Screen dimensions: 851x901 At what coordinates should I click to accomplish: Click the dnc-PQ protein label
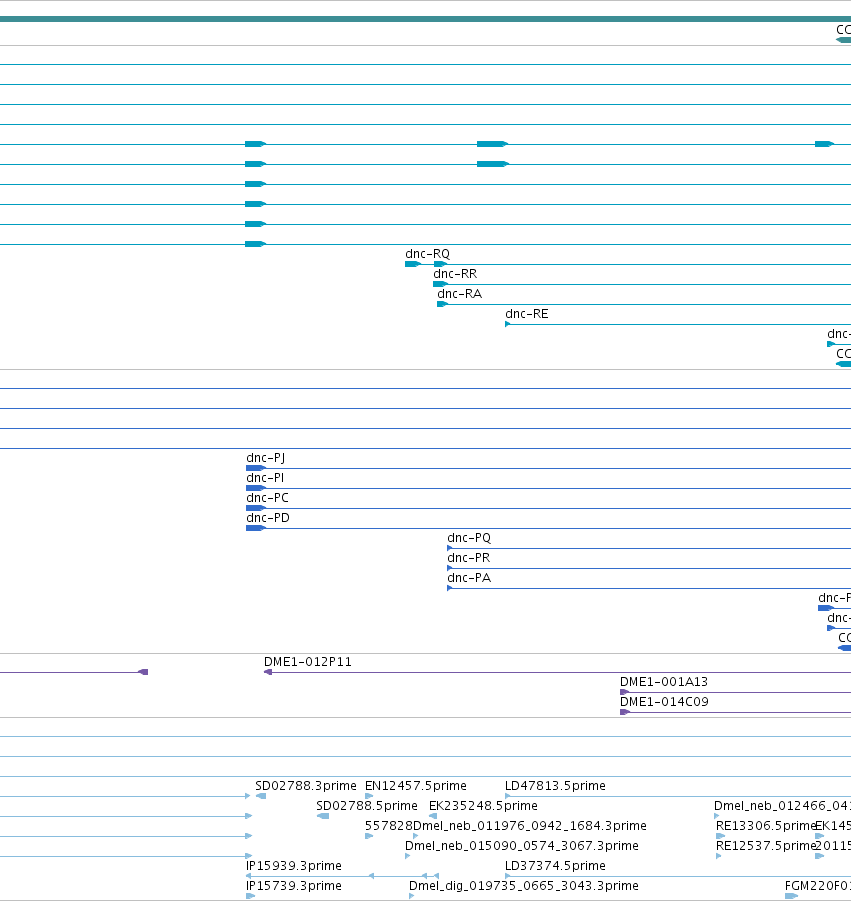pos(469,538)
